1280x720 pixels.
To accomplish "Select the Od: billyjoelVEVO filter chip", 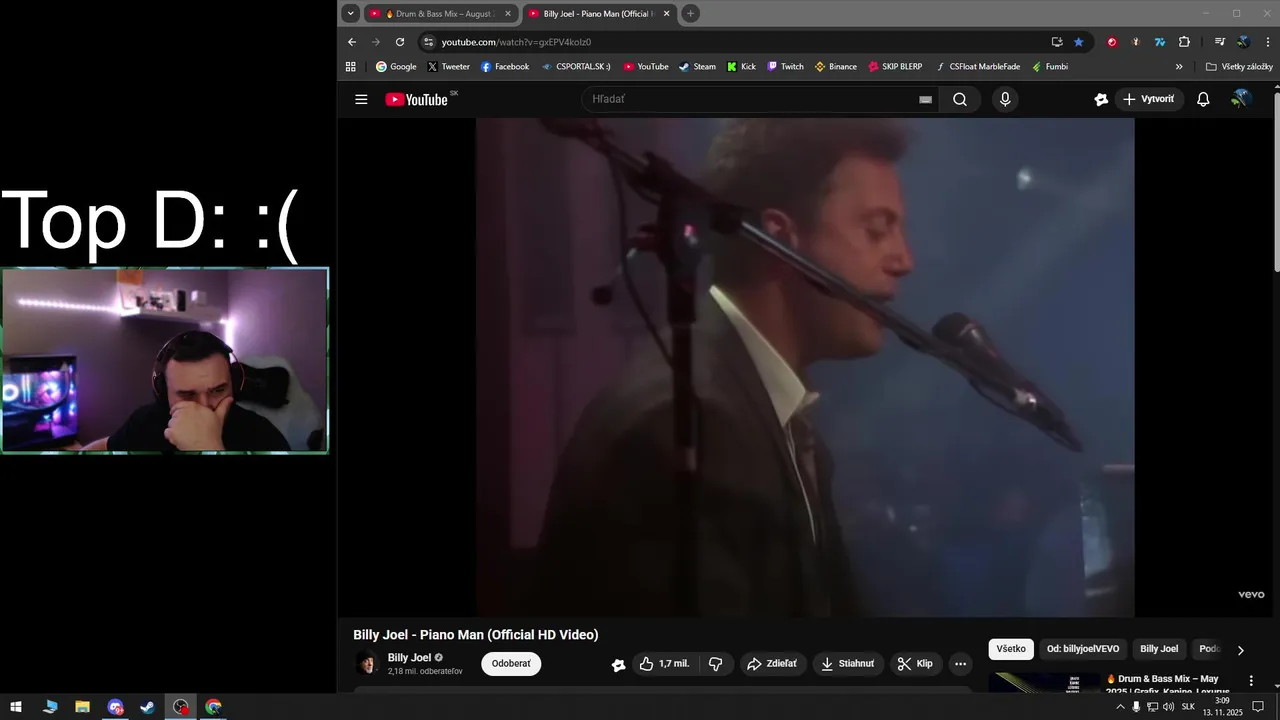I will point(1083,649).
